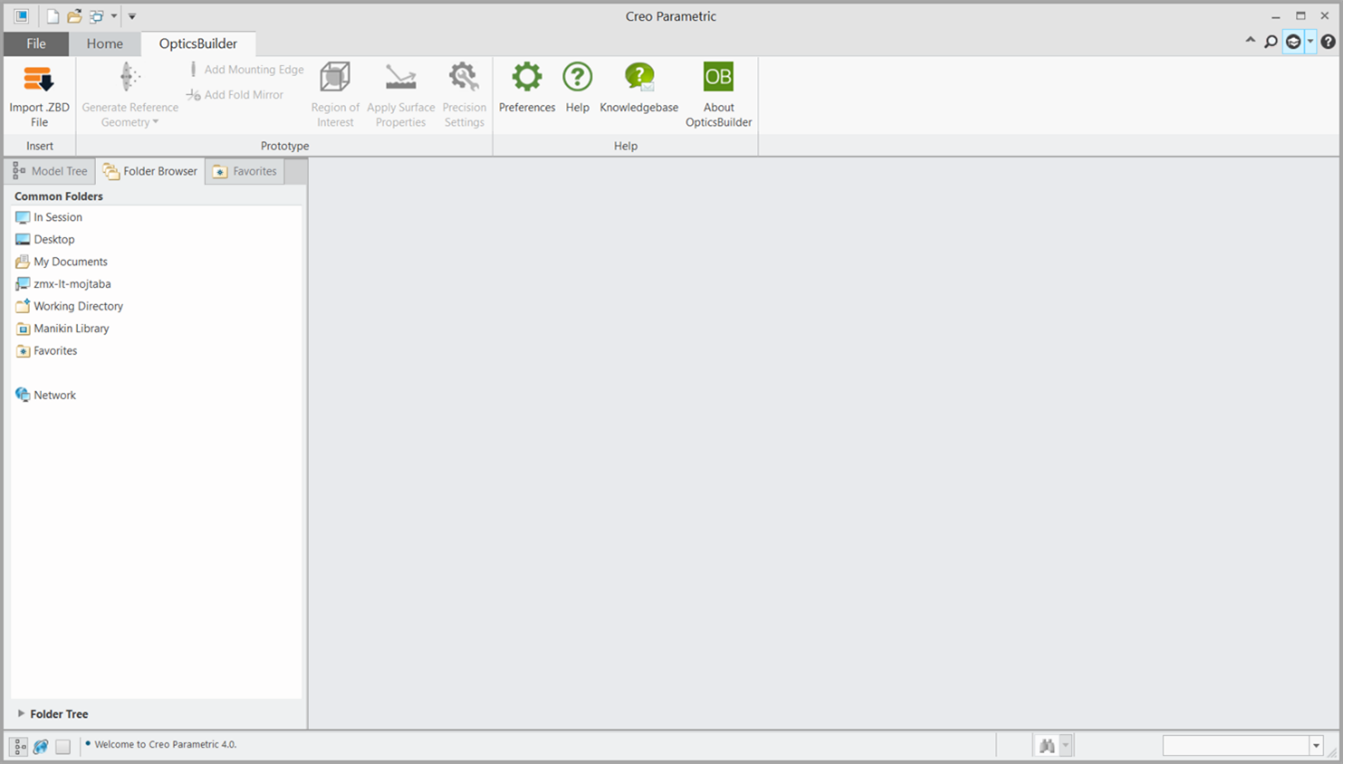
Task: Click the full screen square in status bar
Action: pyautogui.click(x=63, y=746)
